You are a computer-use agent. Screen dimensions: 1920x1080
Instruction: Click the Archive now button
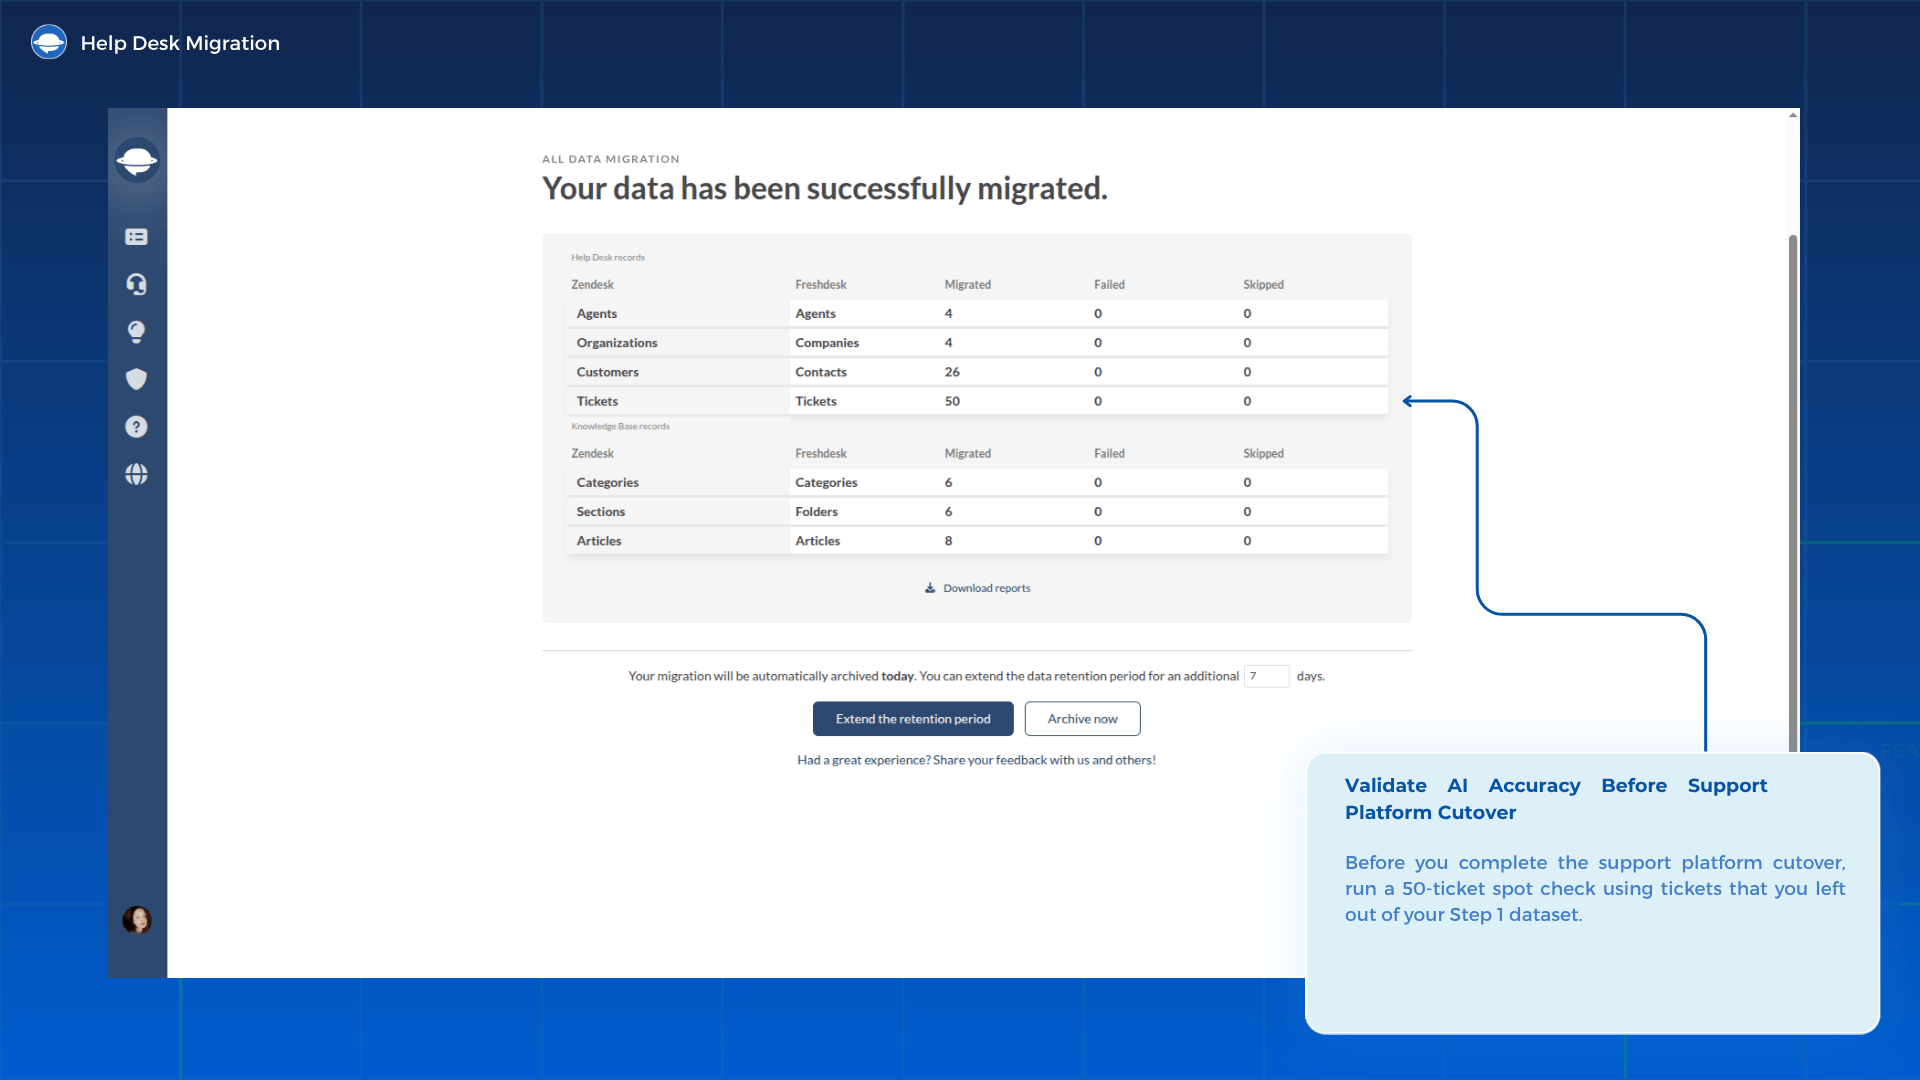[1082, 719]
